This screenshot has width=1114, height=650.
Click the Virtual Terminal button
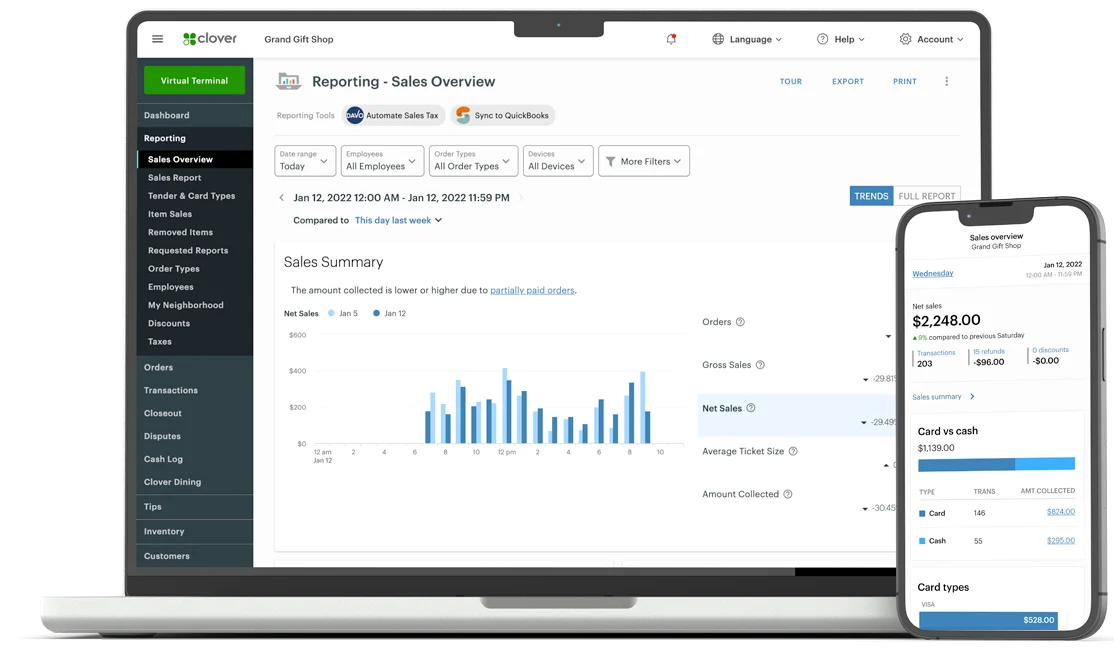[194, 80]
